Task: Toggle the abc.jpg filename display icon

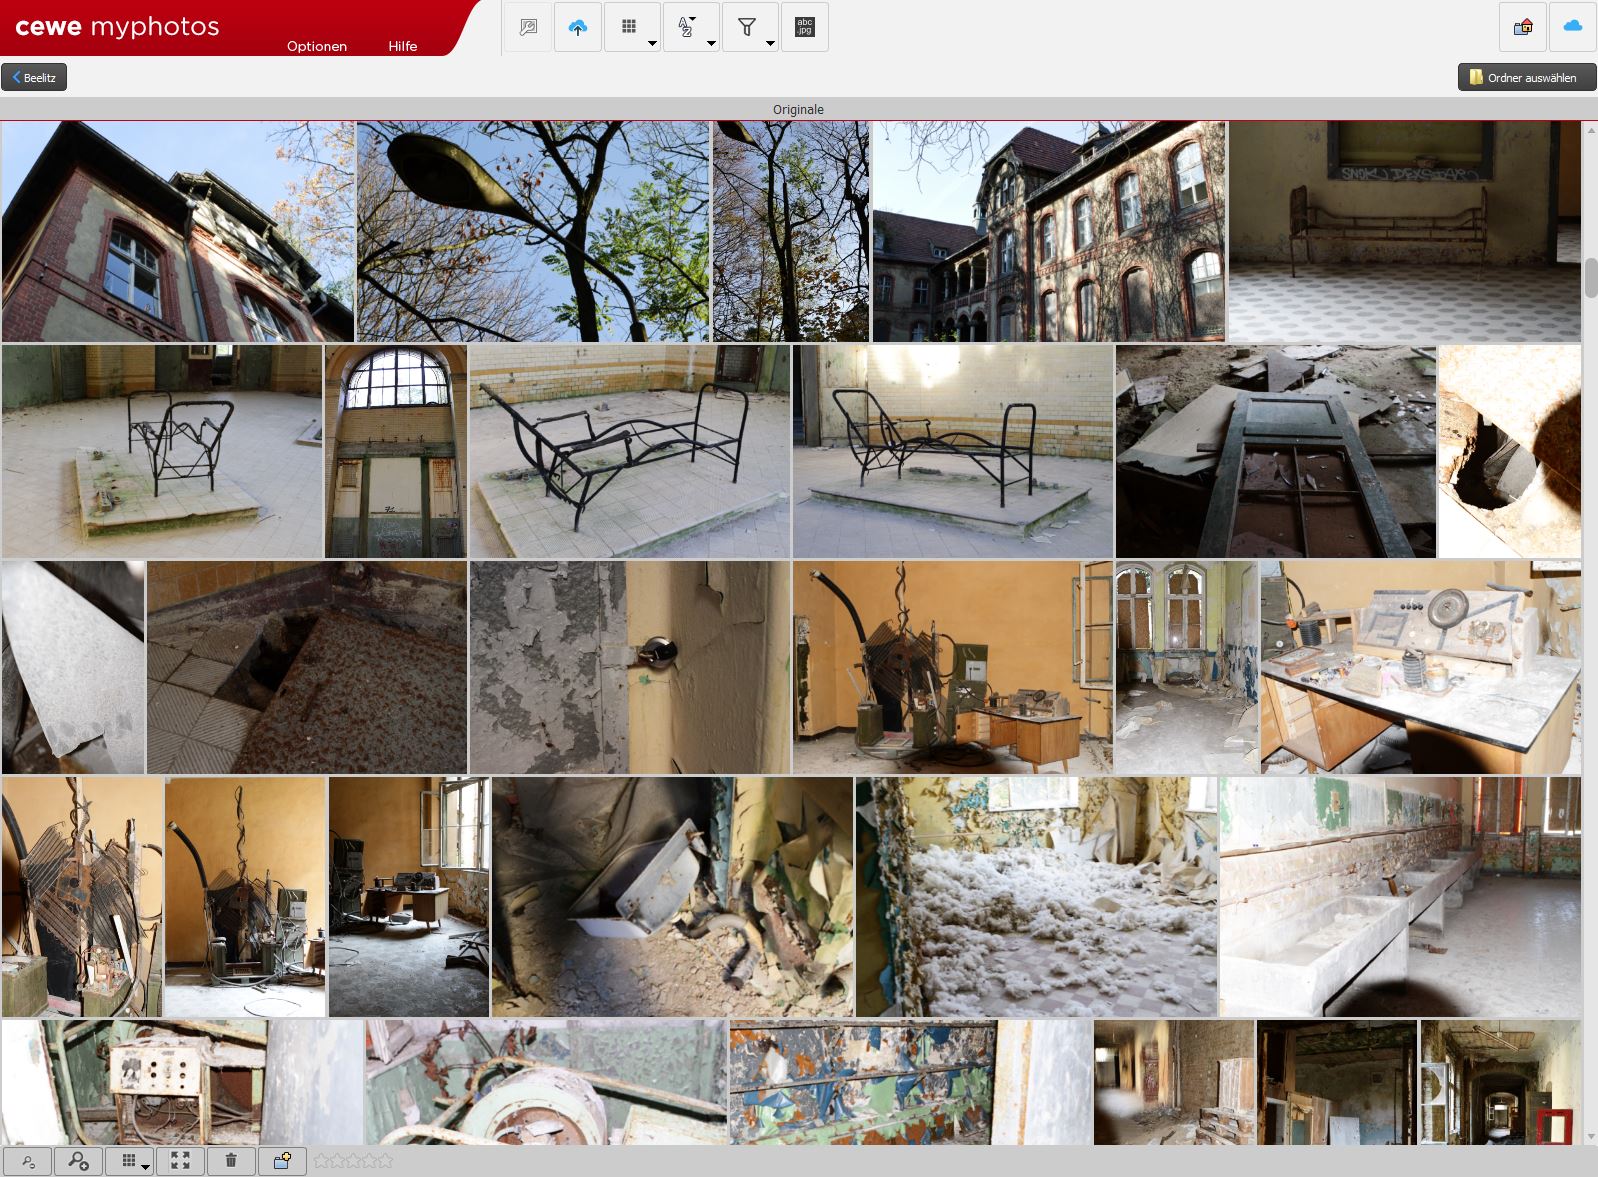Action: 804,28
